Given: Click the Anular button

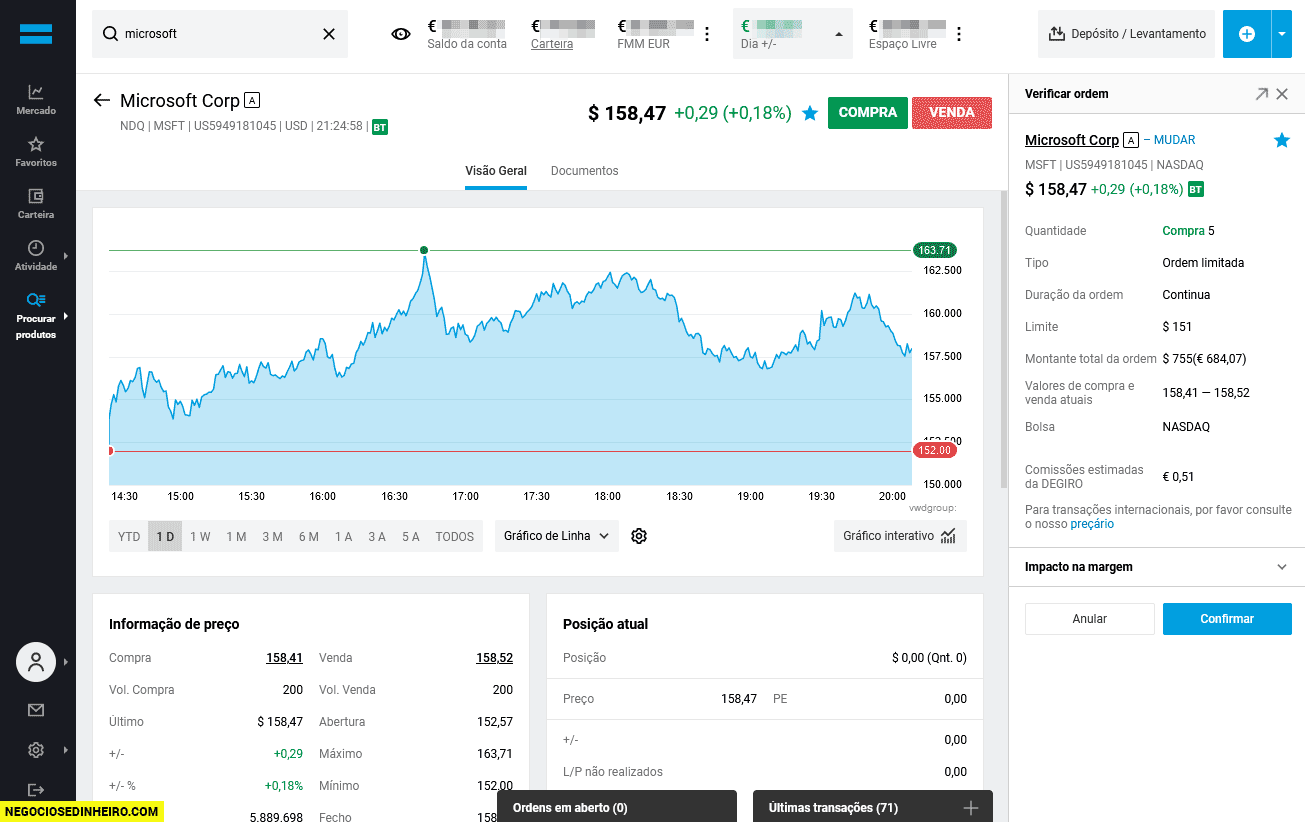Looking at the screenshot, I should (1090, 619).
